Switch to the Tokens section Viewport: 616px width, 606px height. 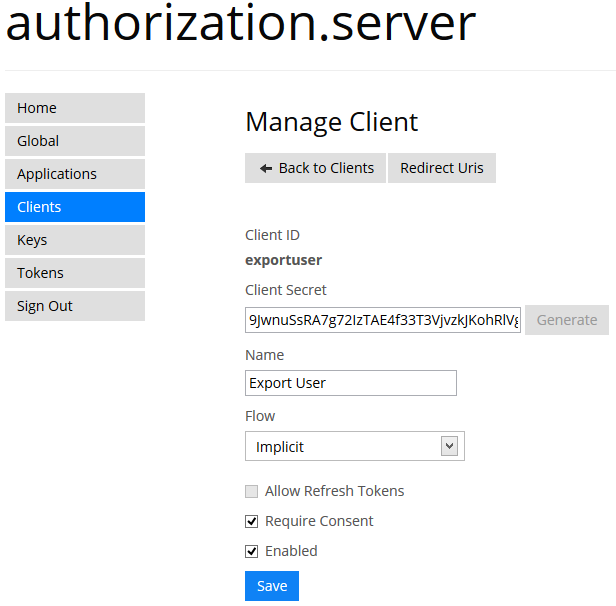[x=75, y=273]
